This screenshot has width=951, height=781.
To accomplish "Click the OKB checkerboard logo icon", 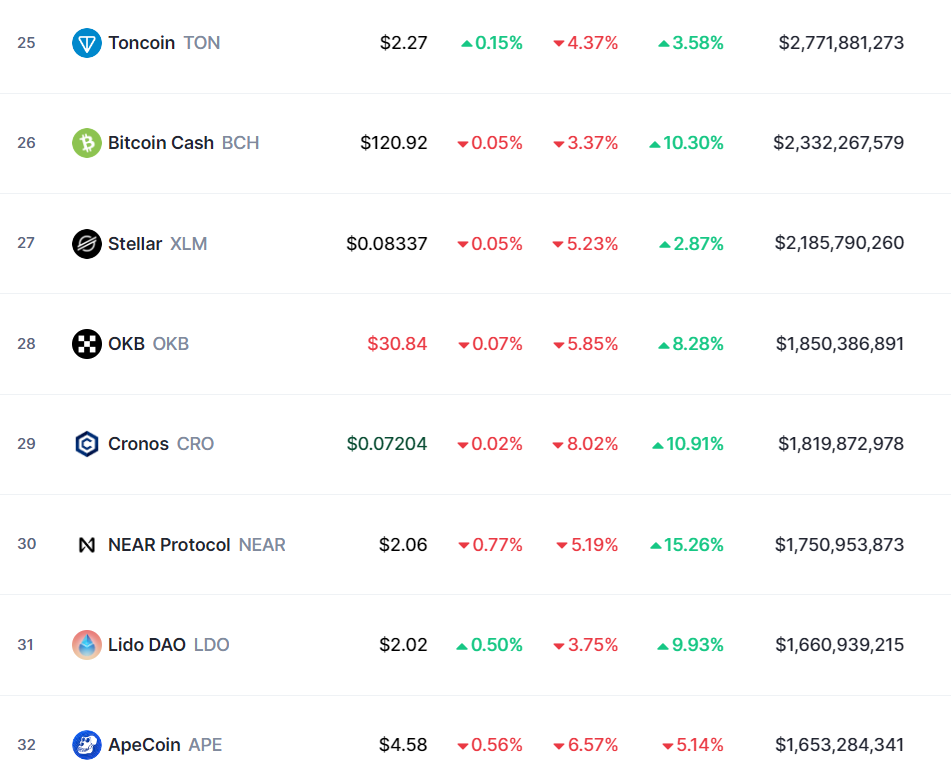I will coord(87,344).
